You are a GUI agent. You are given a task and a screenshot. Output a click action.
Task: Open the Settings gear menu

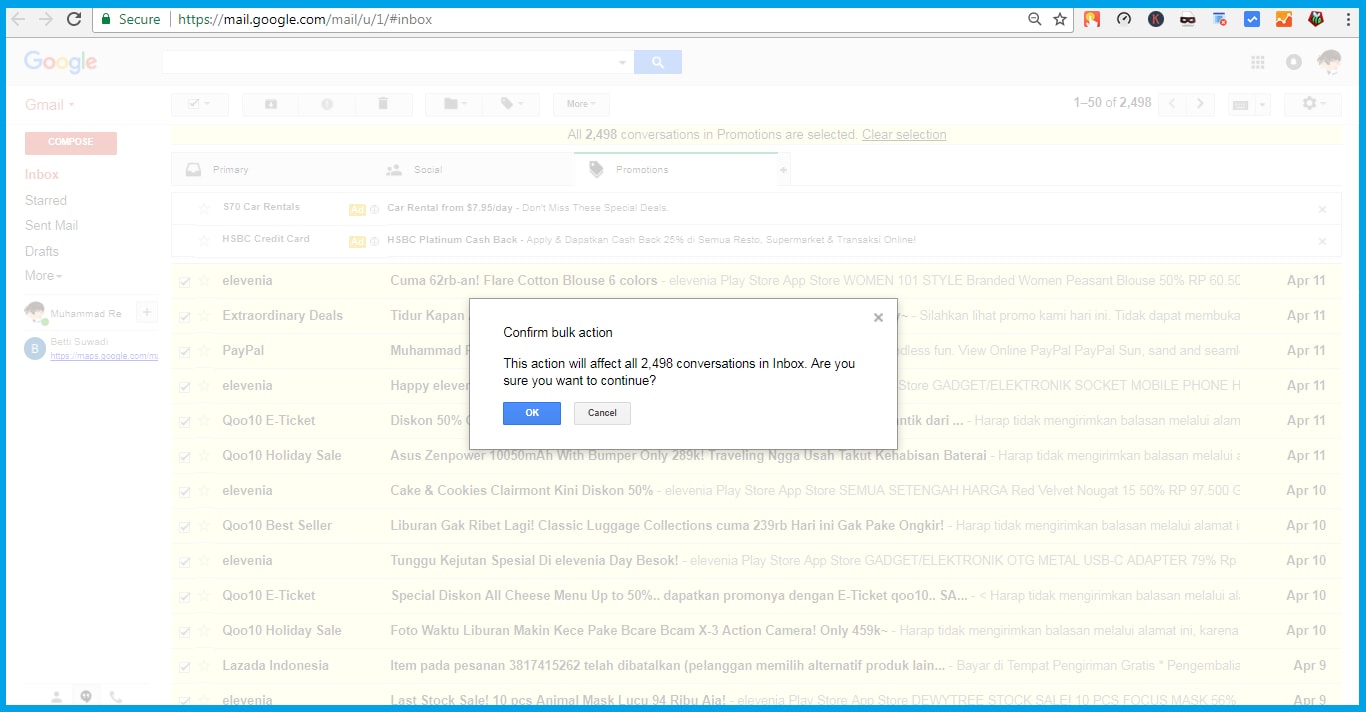click(x=1313, y=104)
